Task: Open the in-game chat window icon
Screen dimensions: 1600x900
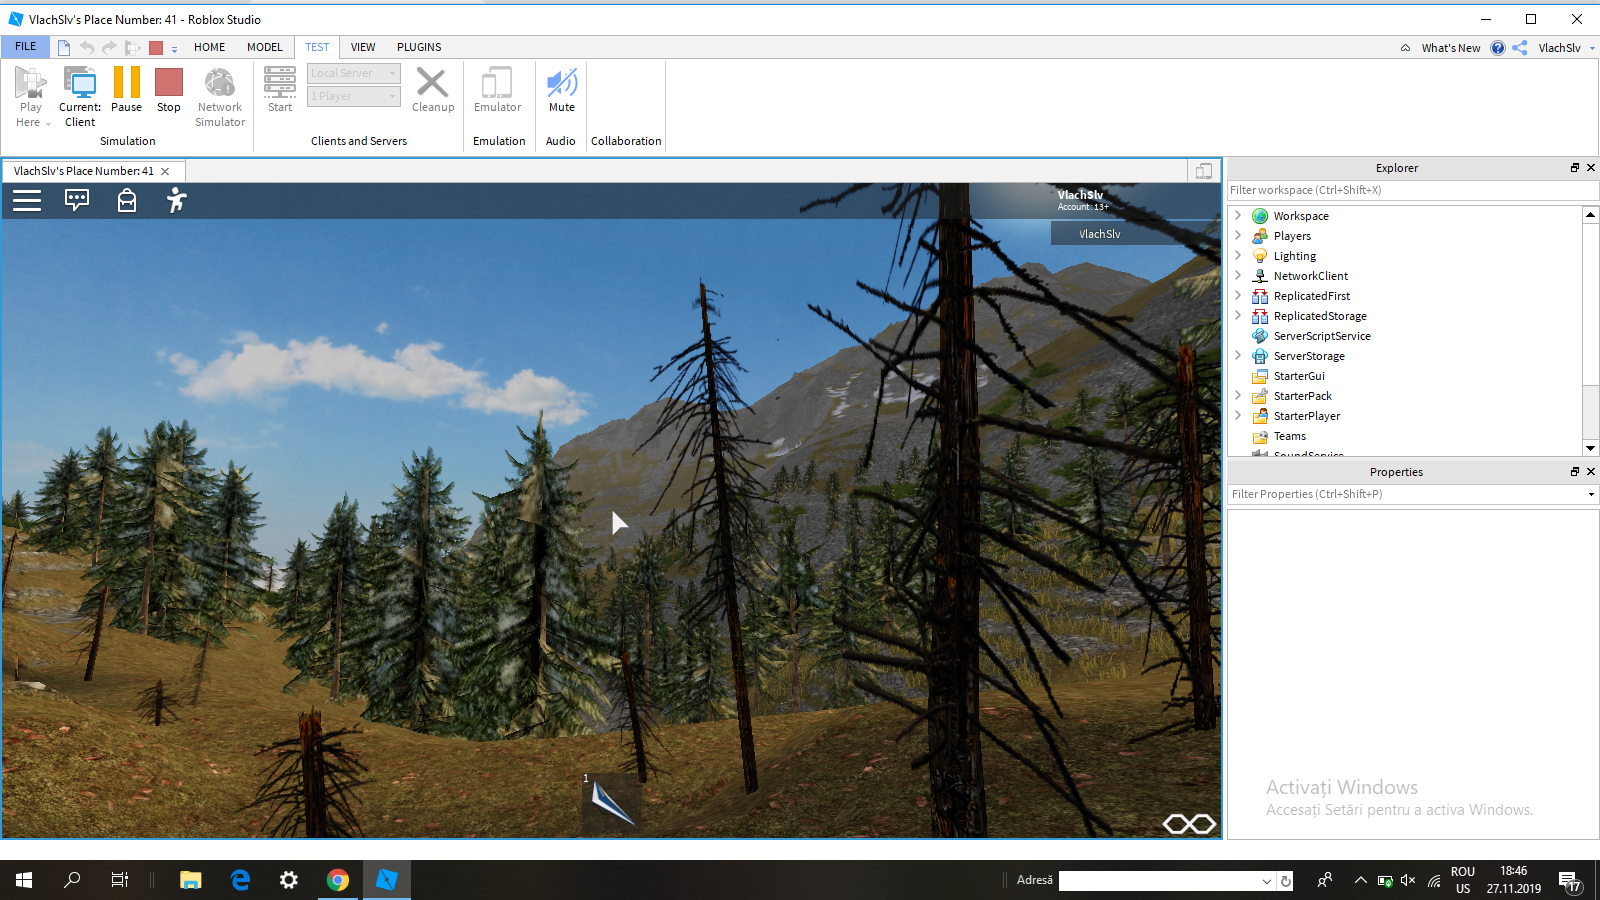Action: (x=77, y=200)
